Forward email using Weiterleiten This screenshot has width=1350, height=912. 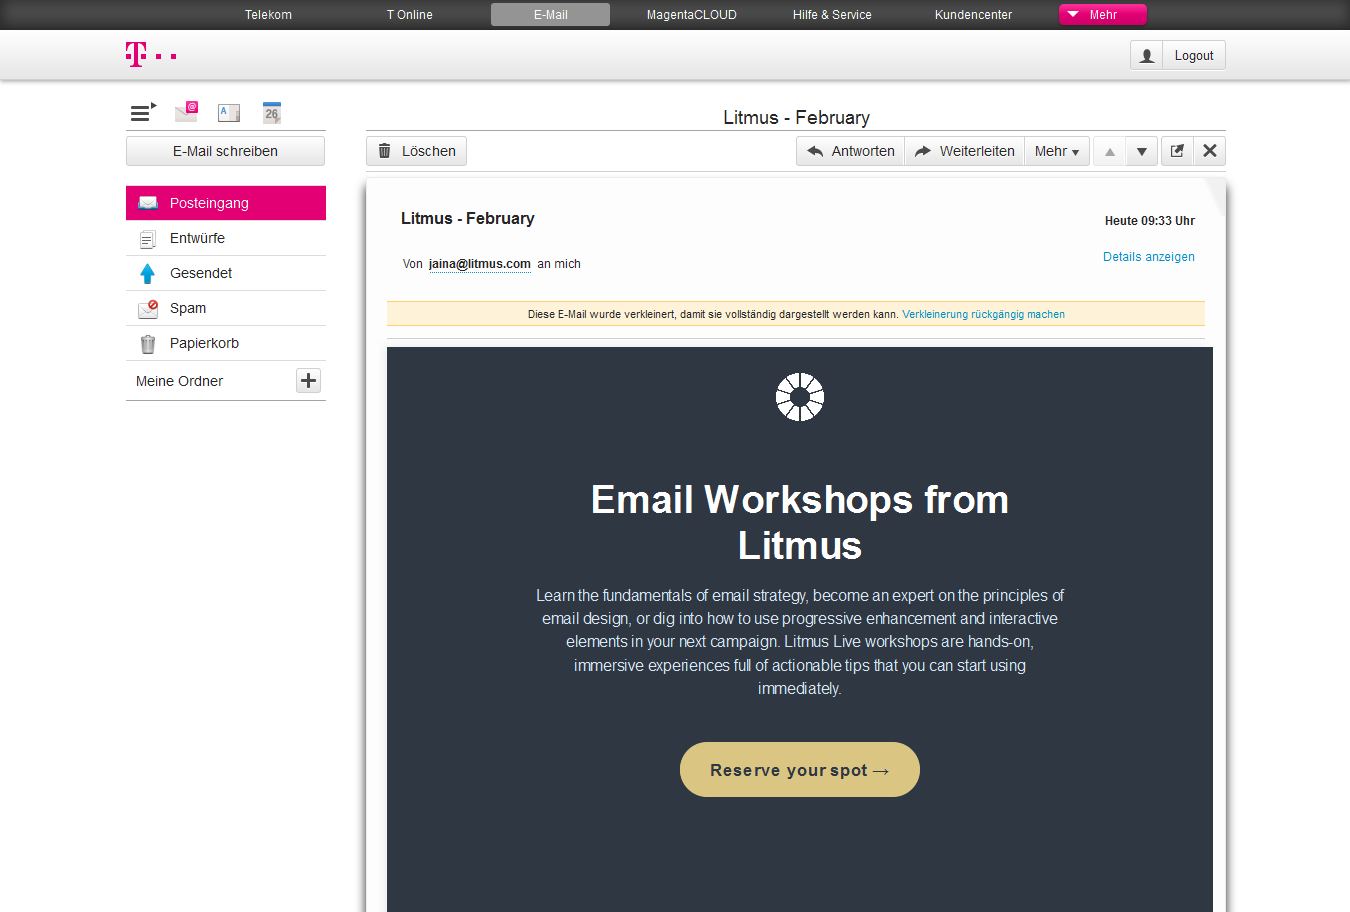[965, 151]
